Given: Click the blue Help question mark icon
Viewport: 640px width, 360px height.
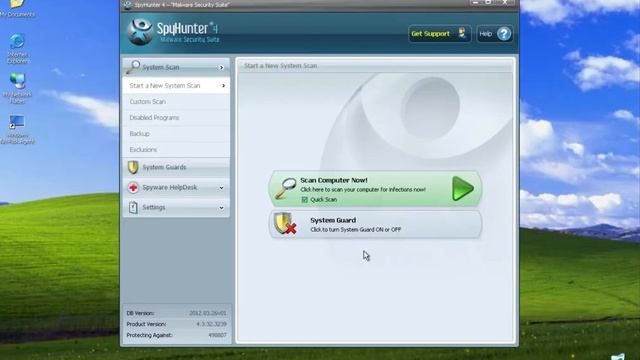Looking at the screenshot, I should (x=504, y=34).
